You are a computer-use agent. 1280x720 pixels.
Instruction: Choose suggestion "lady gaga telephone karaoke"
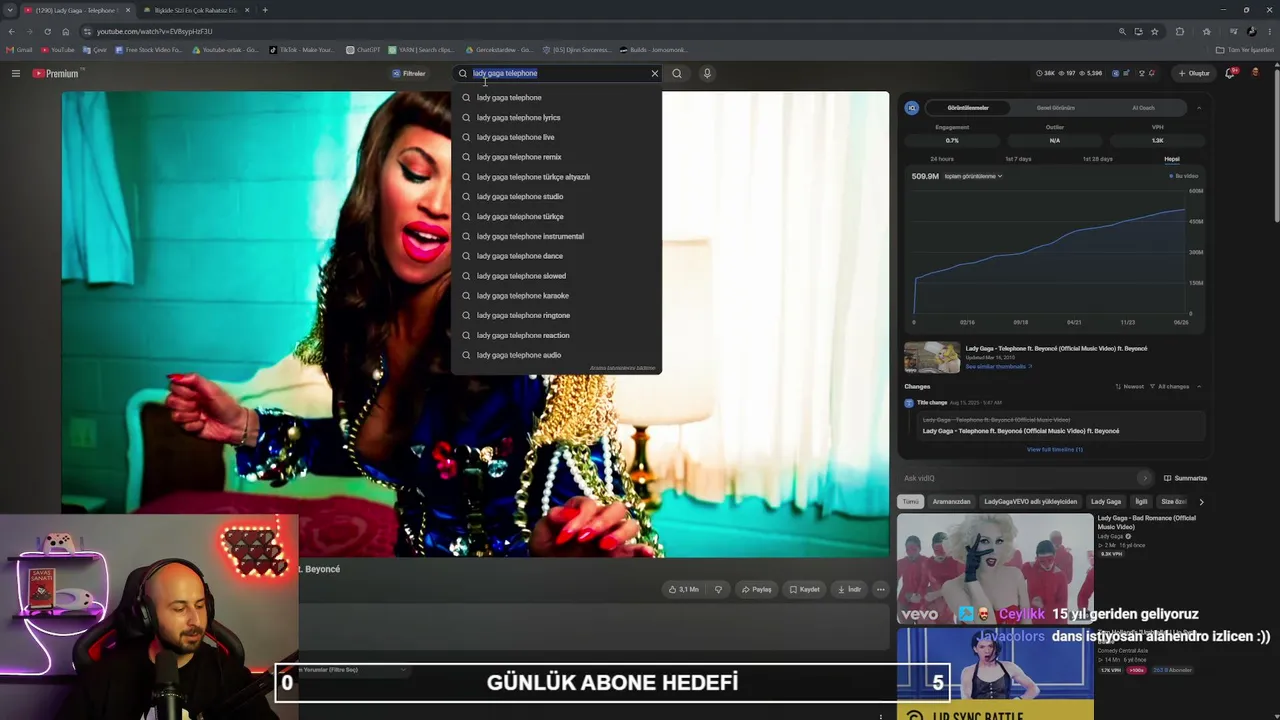tap(556, 296)
